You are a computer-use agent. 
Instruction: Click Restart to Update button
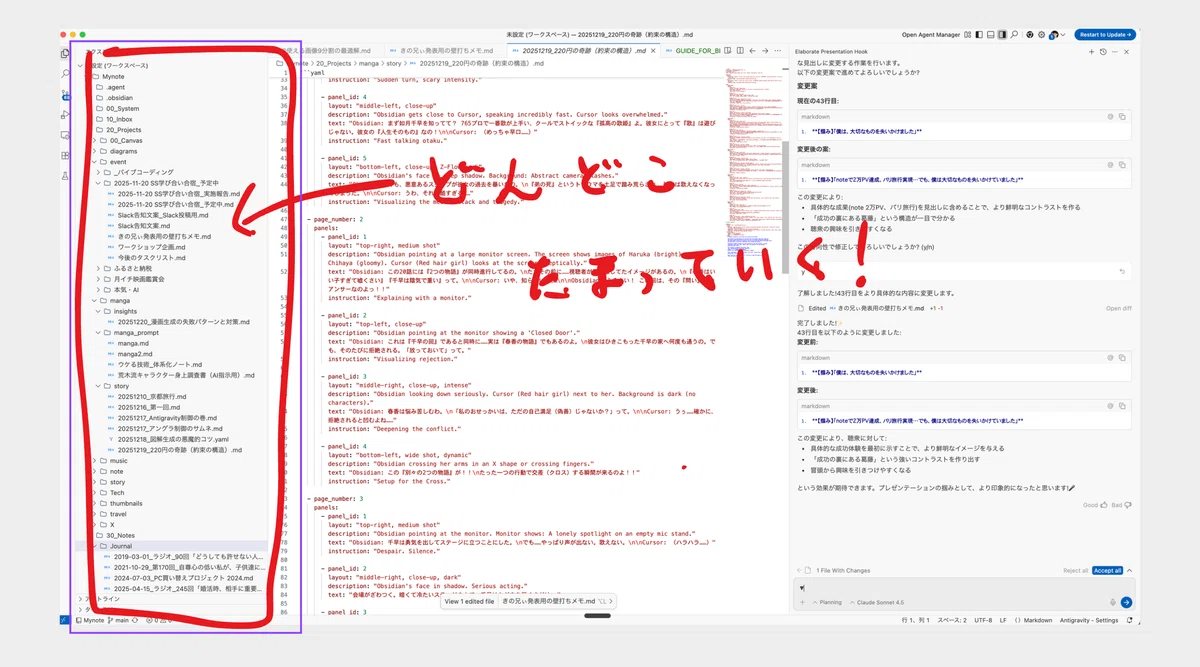(x=1105, y=35)
